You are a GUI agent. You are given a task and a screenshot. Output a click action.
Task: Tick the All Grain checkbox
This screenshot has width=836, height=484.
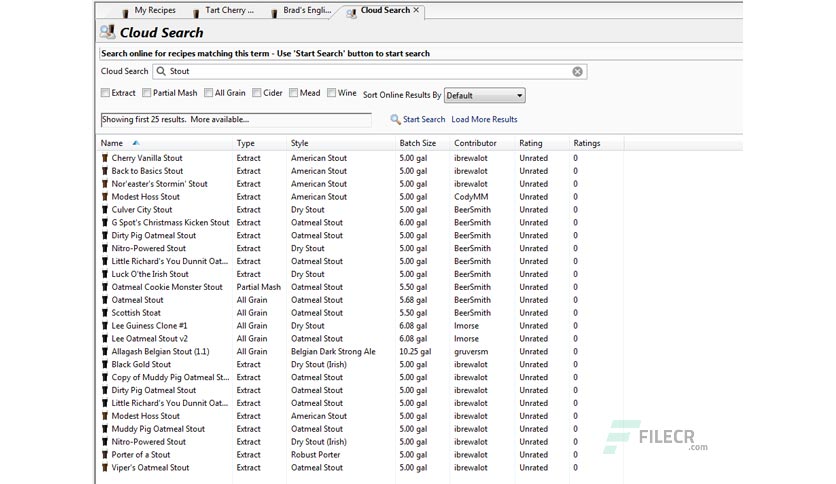(x=208, y=93)
